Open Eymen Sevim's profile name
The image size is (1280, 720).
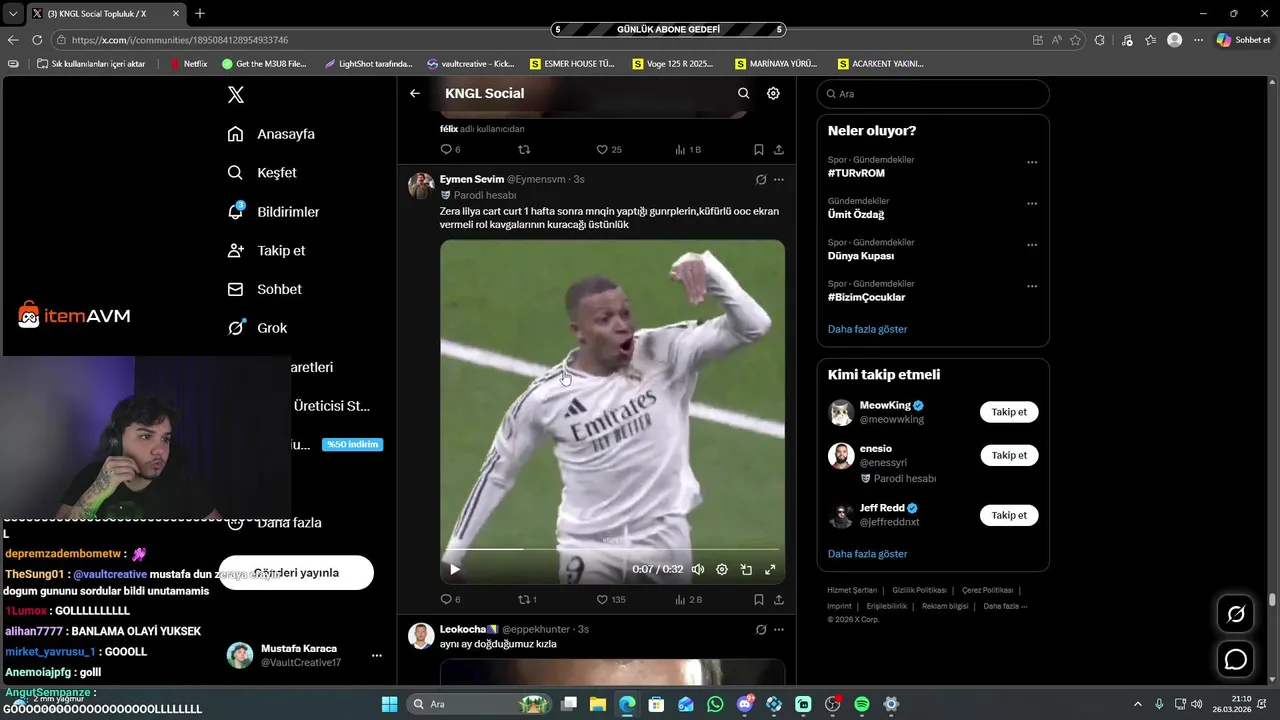472,179
